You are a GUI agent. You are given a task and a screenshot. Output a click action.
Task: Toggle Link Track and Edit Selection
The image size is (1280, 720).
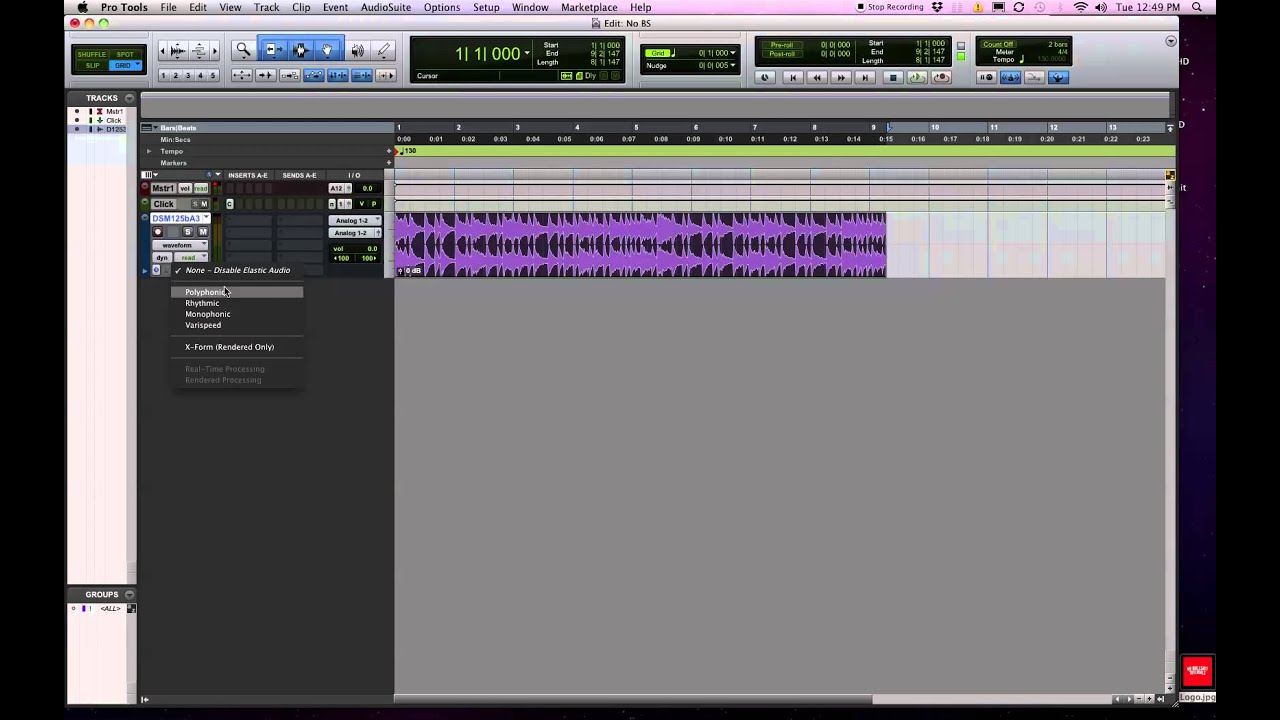[361, 75]
